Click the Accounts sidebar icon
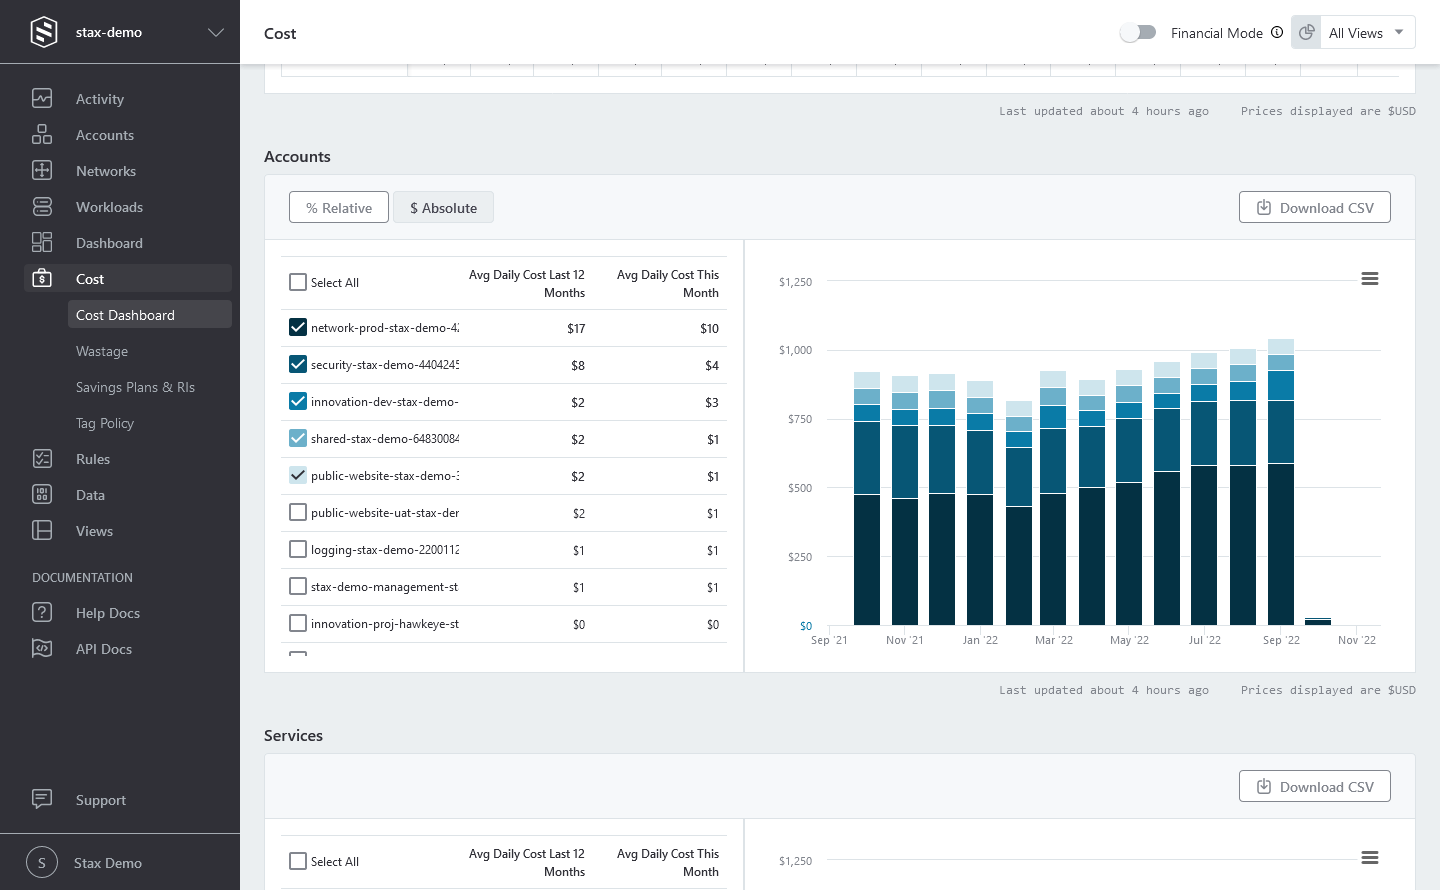 click(x=42, y=134)
